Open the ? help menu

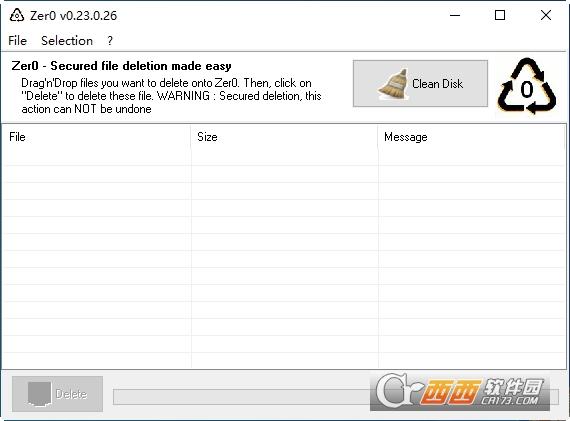tap(110, 40)
